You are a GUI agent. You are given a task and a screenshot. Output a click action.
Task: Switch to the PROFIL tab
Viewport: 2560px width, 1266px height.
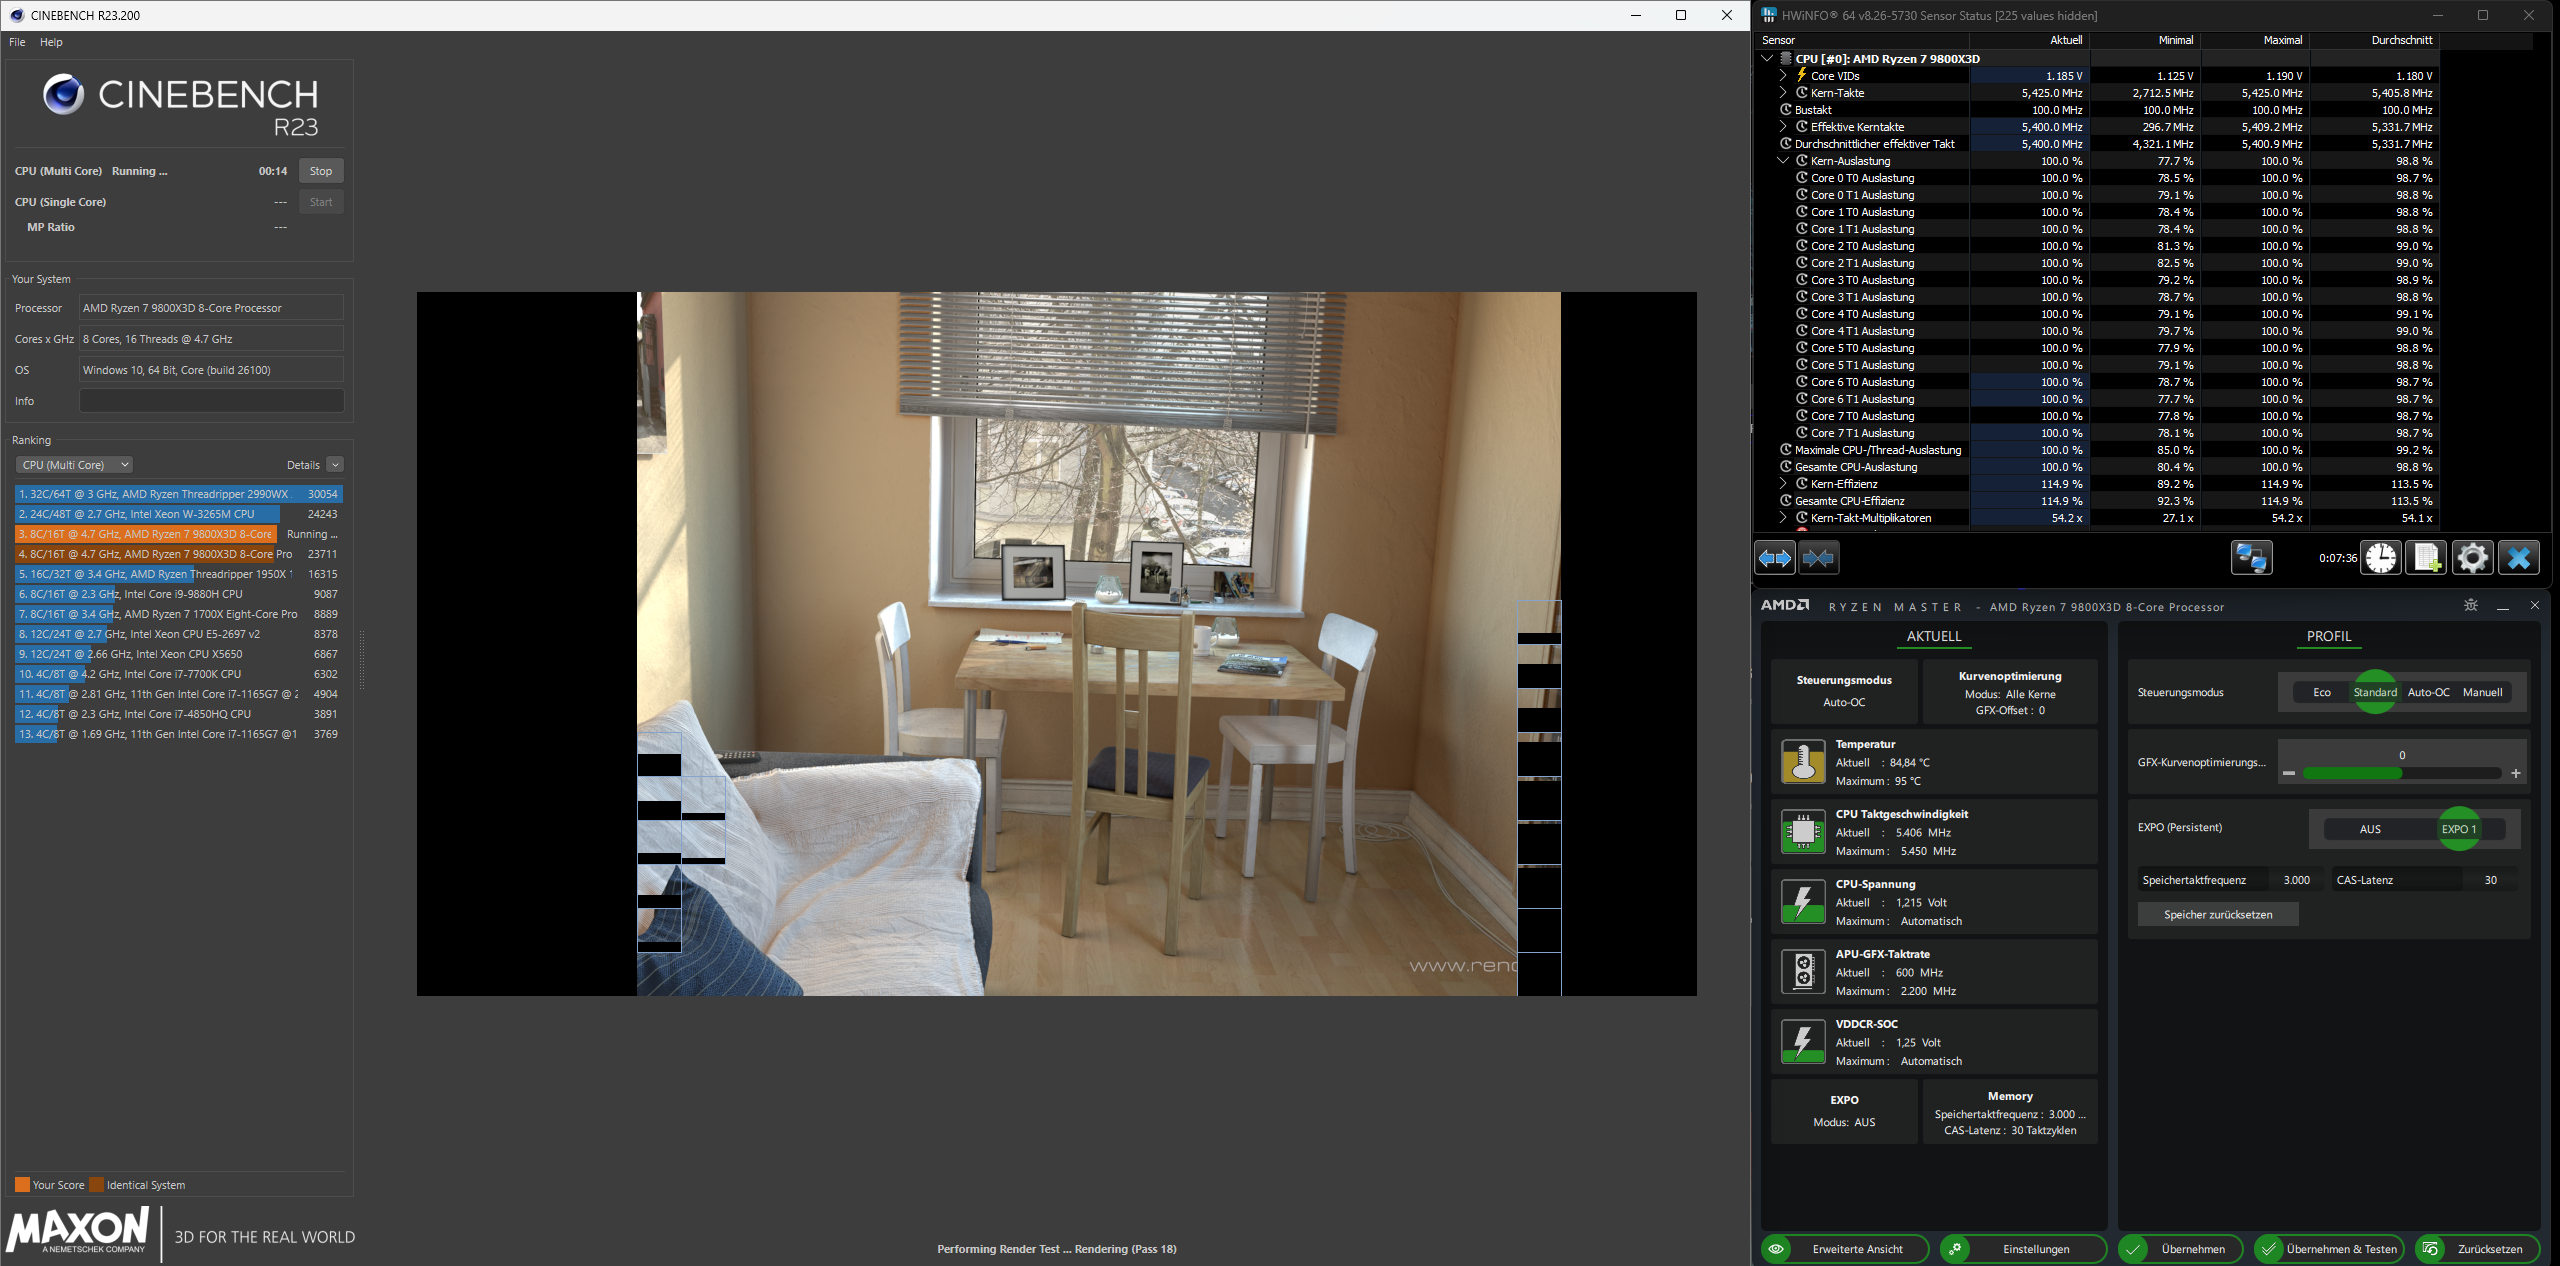(x=2329, y=636)
